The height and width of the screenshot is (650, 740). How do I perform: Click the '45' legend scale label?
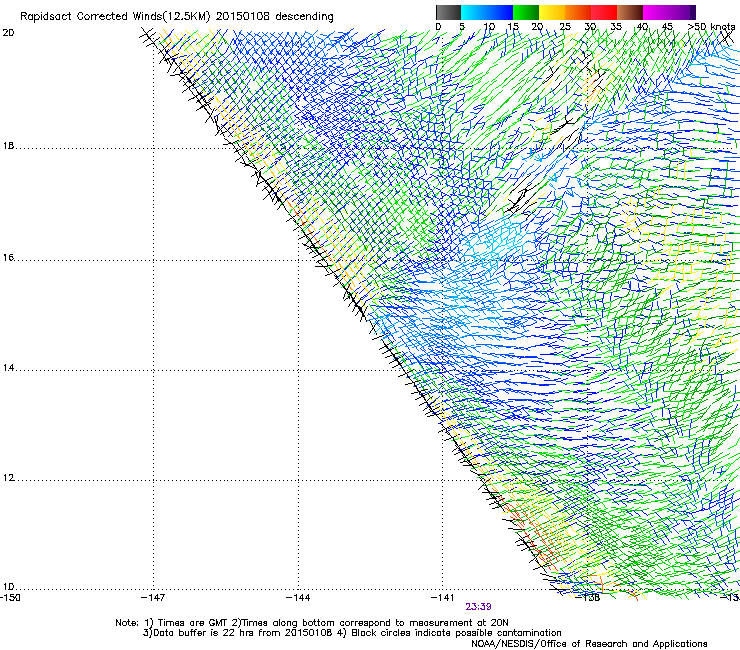point(667,27)
